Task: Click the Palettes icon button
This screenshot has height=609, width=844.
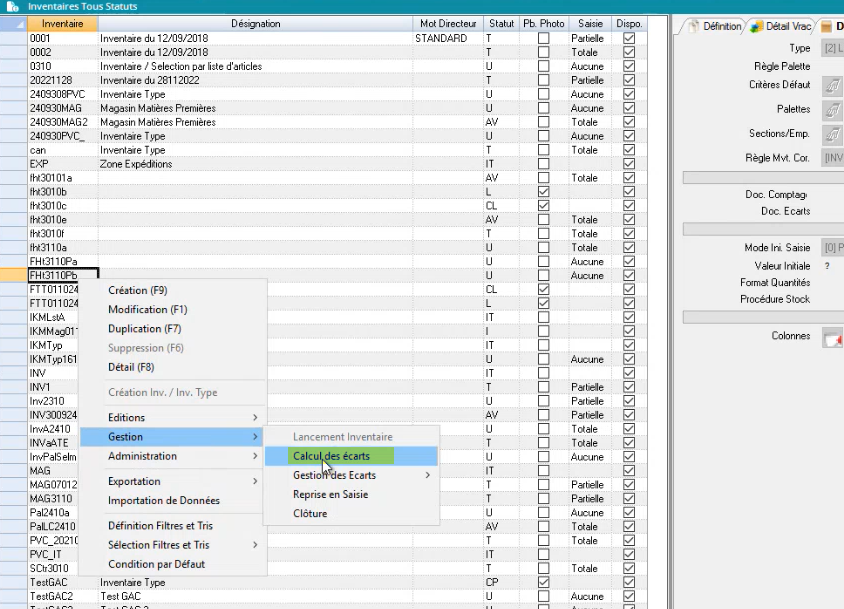Action: (830, 110)
